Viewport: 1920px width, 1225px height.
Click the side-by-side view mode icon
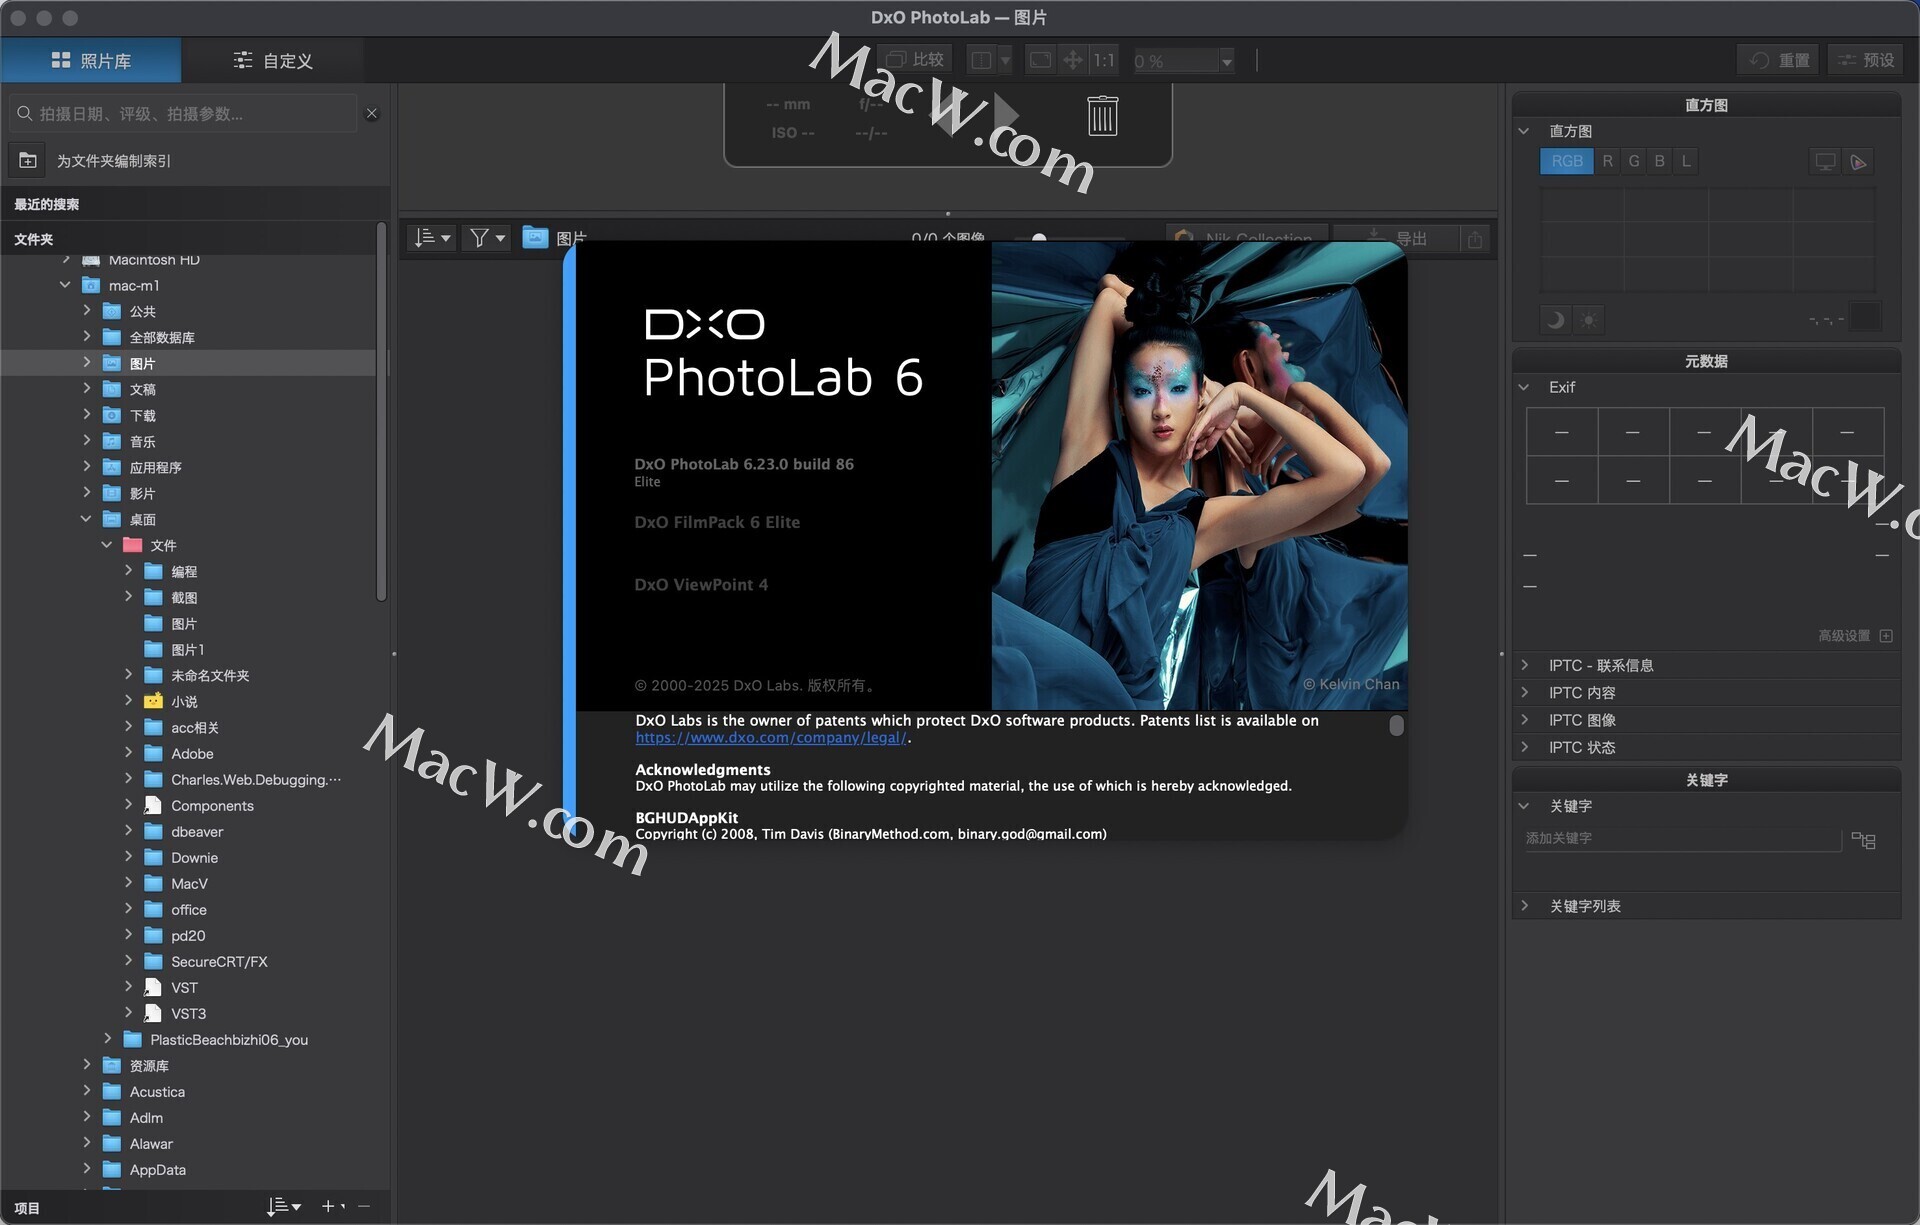pyautogui.click(x=981, y=60)
